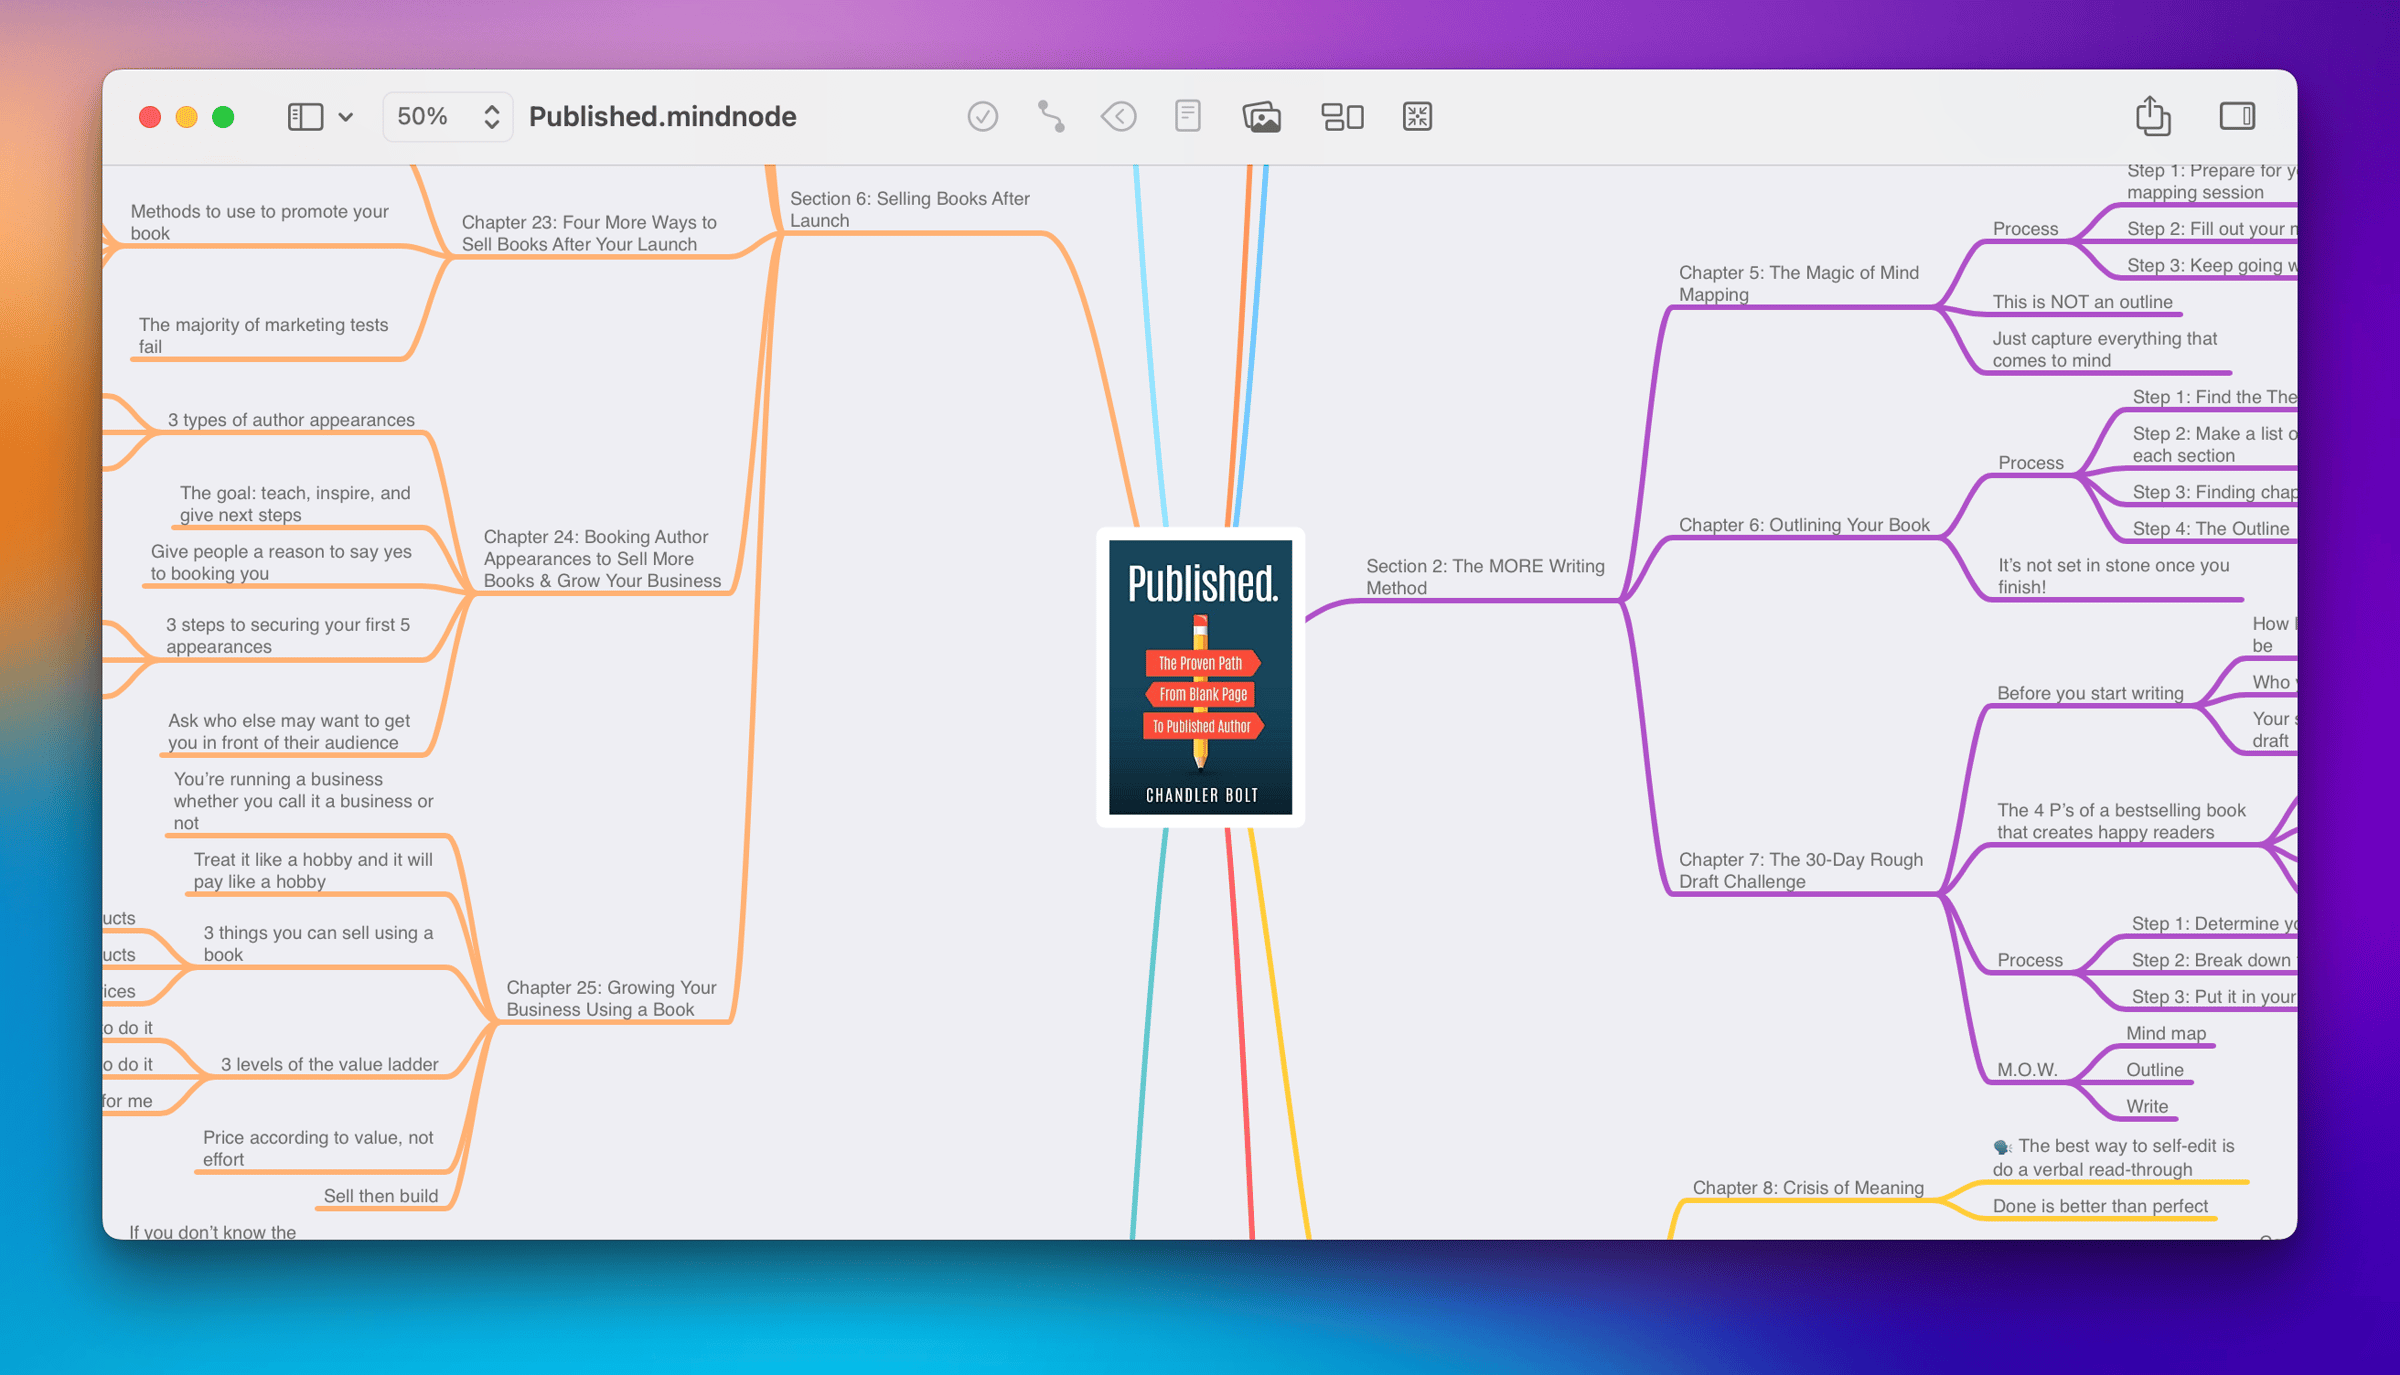The width and height of the screenshot is (2400, 1375).
Task: Select node The majority of marketing tests fail
Action: pyautogui.click(x=263, y=335)
